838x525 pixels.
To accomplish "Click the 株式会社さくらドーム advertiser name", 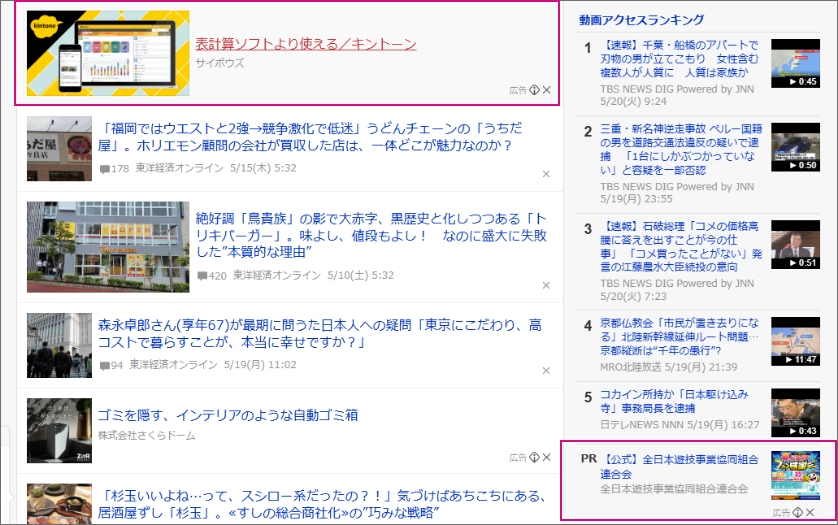I will 146,436.
